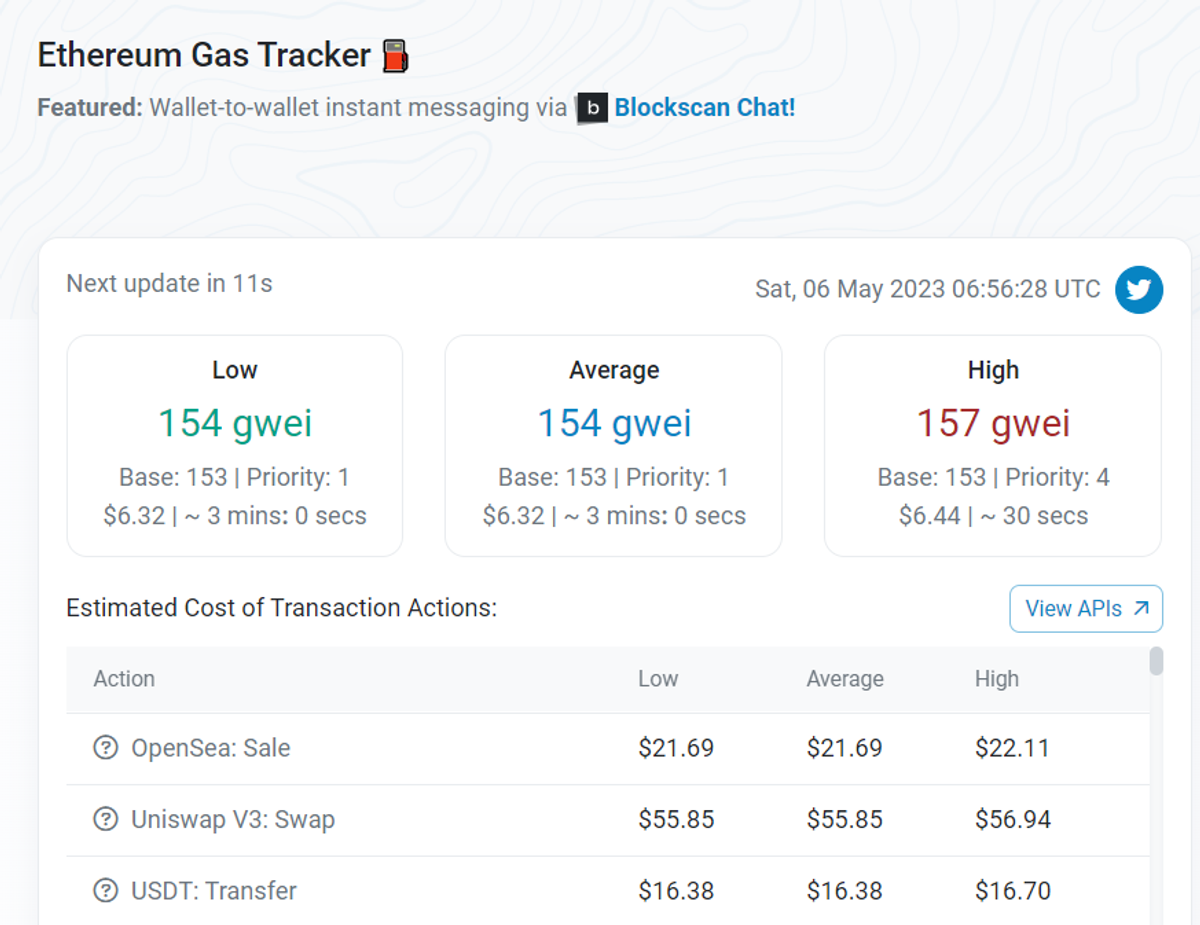Click help icon beside USDT: Transfer
1200x925 pixels.
point(105,890)
